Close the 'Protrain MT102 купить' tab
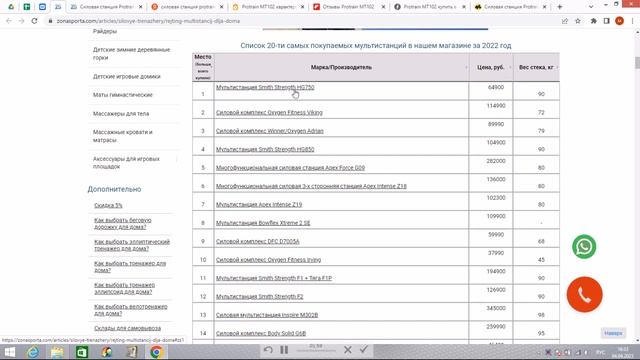640x360 pixels. tap(464, 7)
